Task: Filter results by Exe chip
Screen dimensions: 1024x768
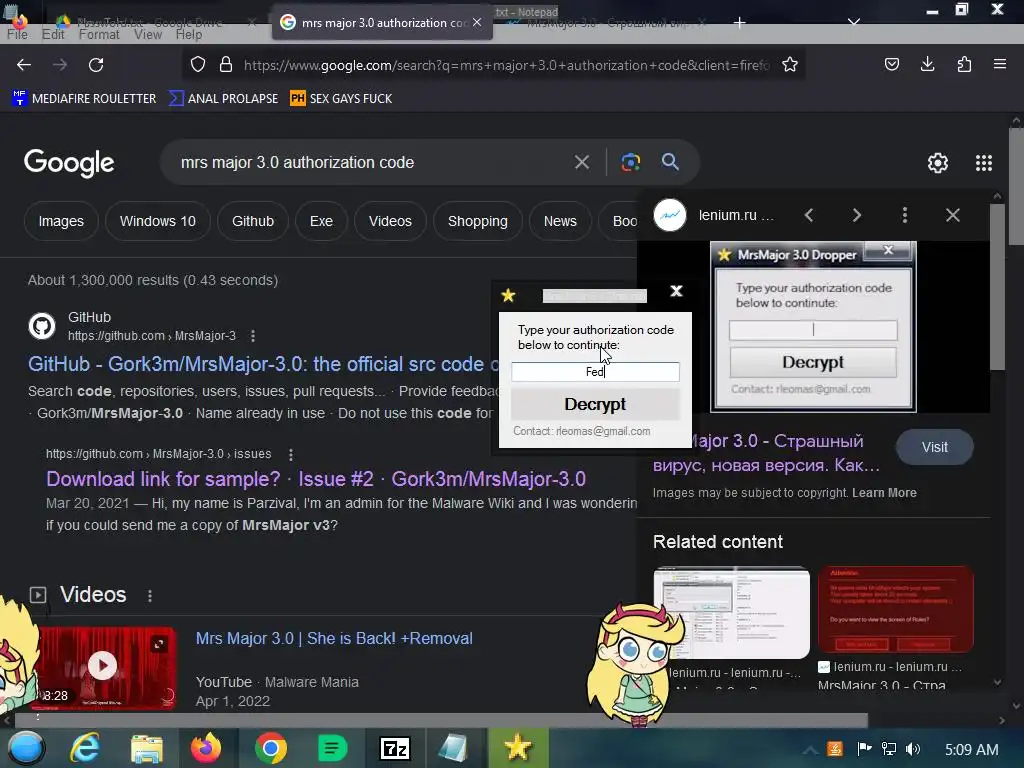Action: point(321,221)
